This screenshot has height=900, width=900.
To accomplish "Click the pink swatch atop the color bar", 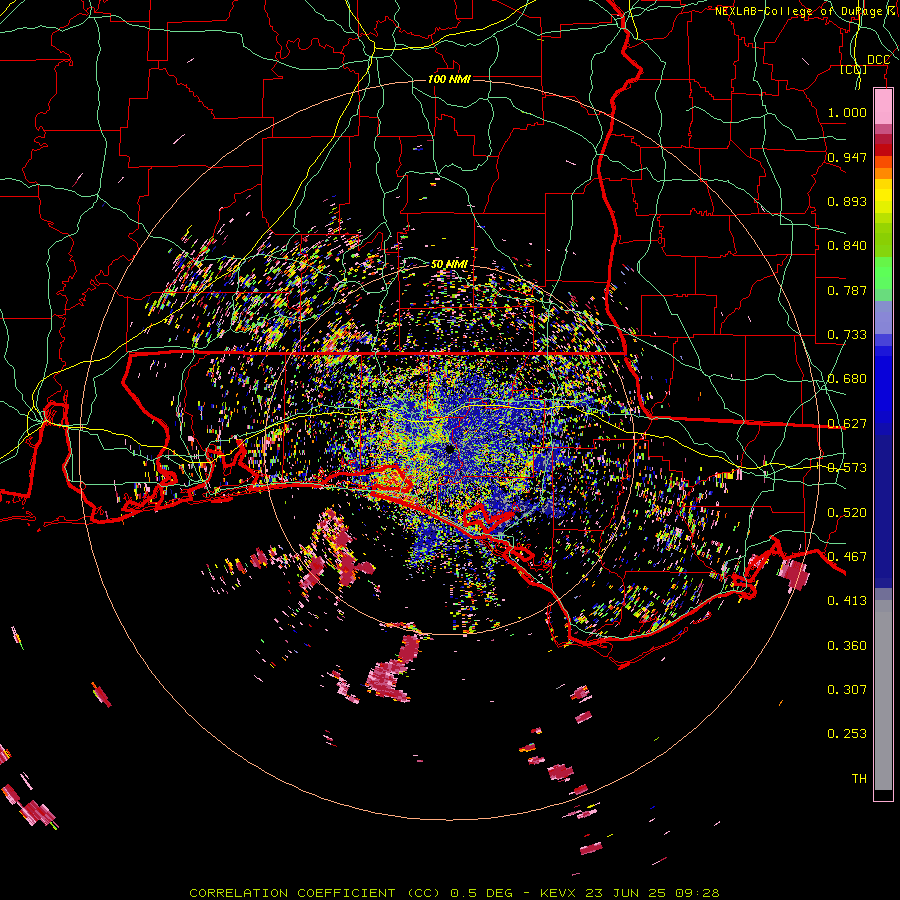I will (x=883, y=107).
